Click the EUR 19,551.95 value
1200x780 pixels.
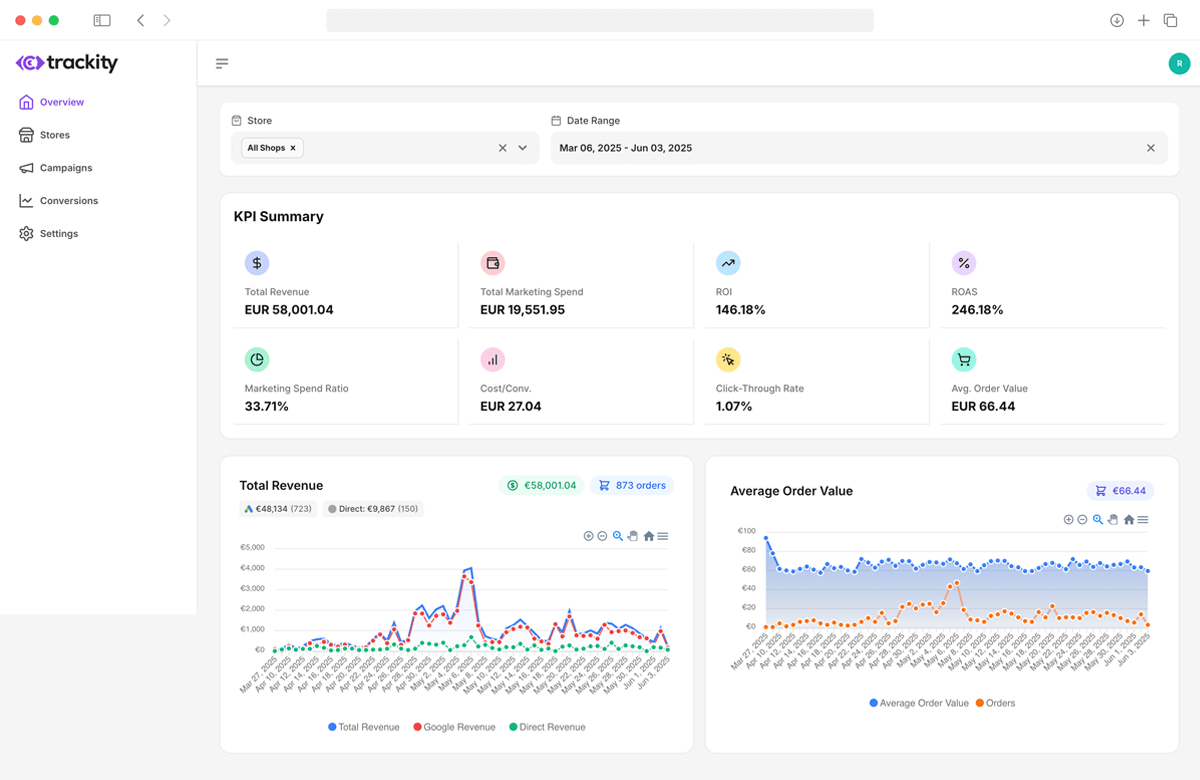coord(523,310)
